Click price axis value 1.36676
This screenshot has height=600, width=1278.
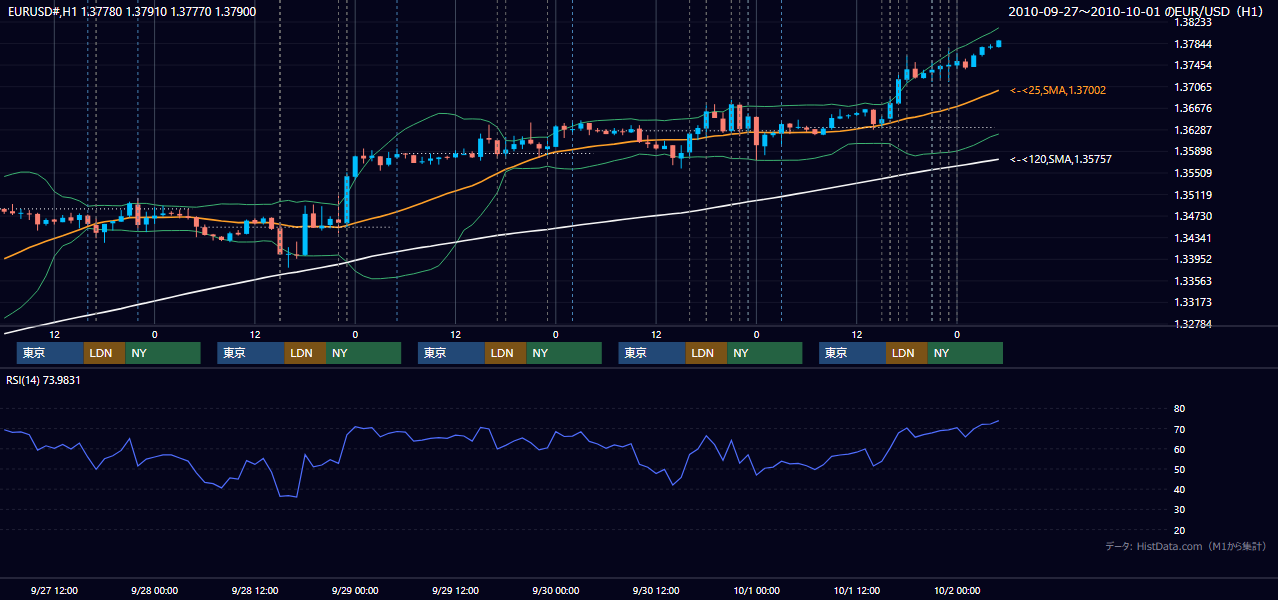point(1192,108)
